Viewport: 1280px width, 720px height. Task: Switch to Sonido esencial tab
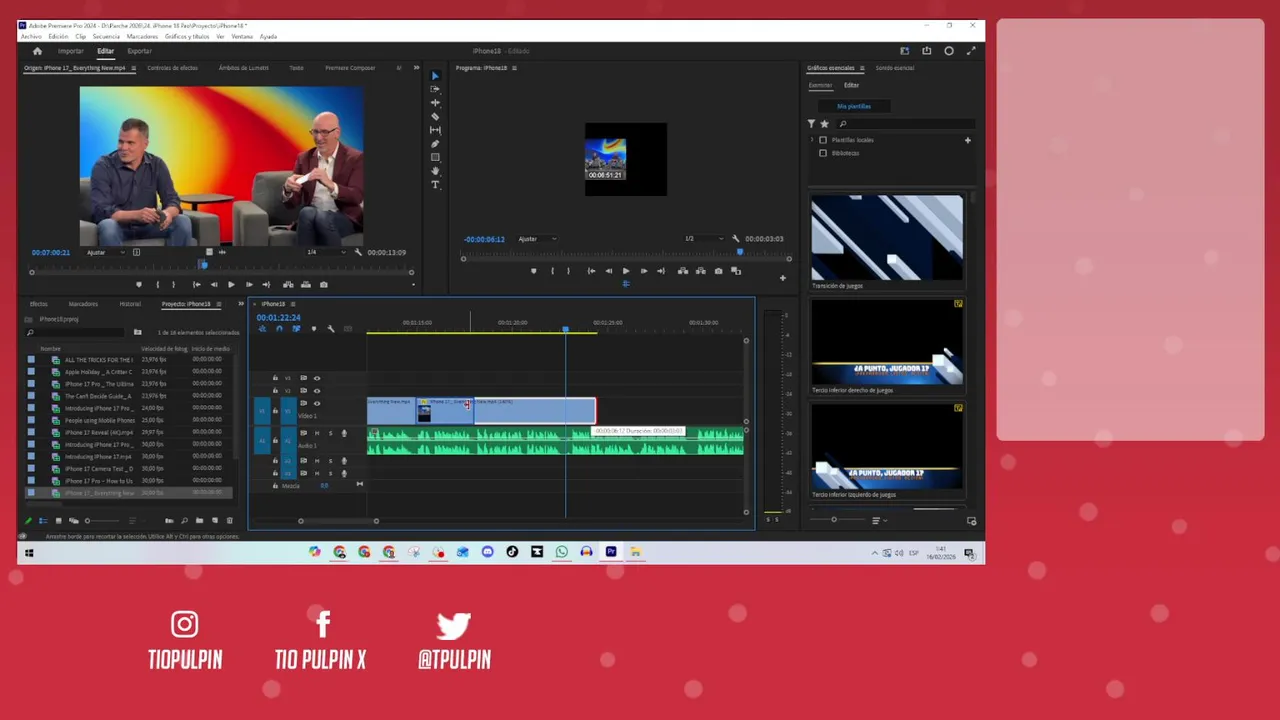tap(895, 68)
